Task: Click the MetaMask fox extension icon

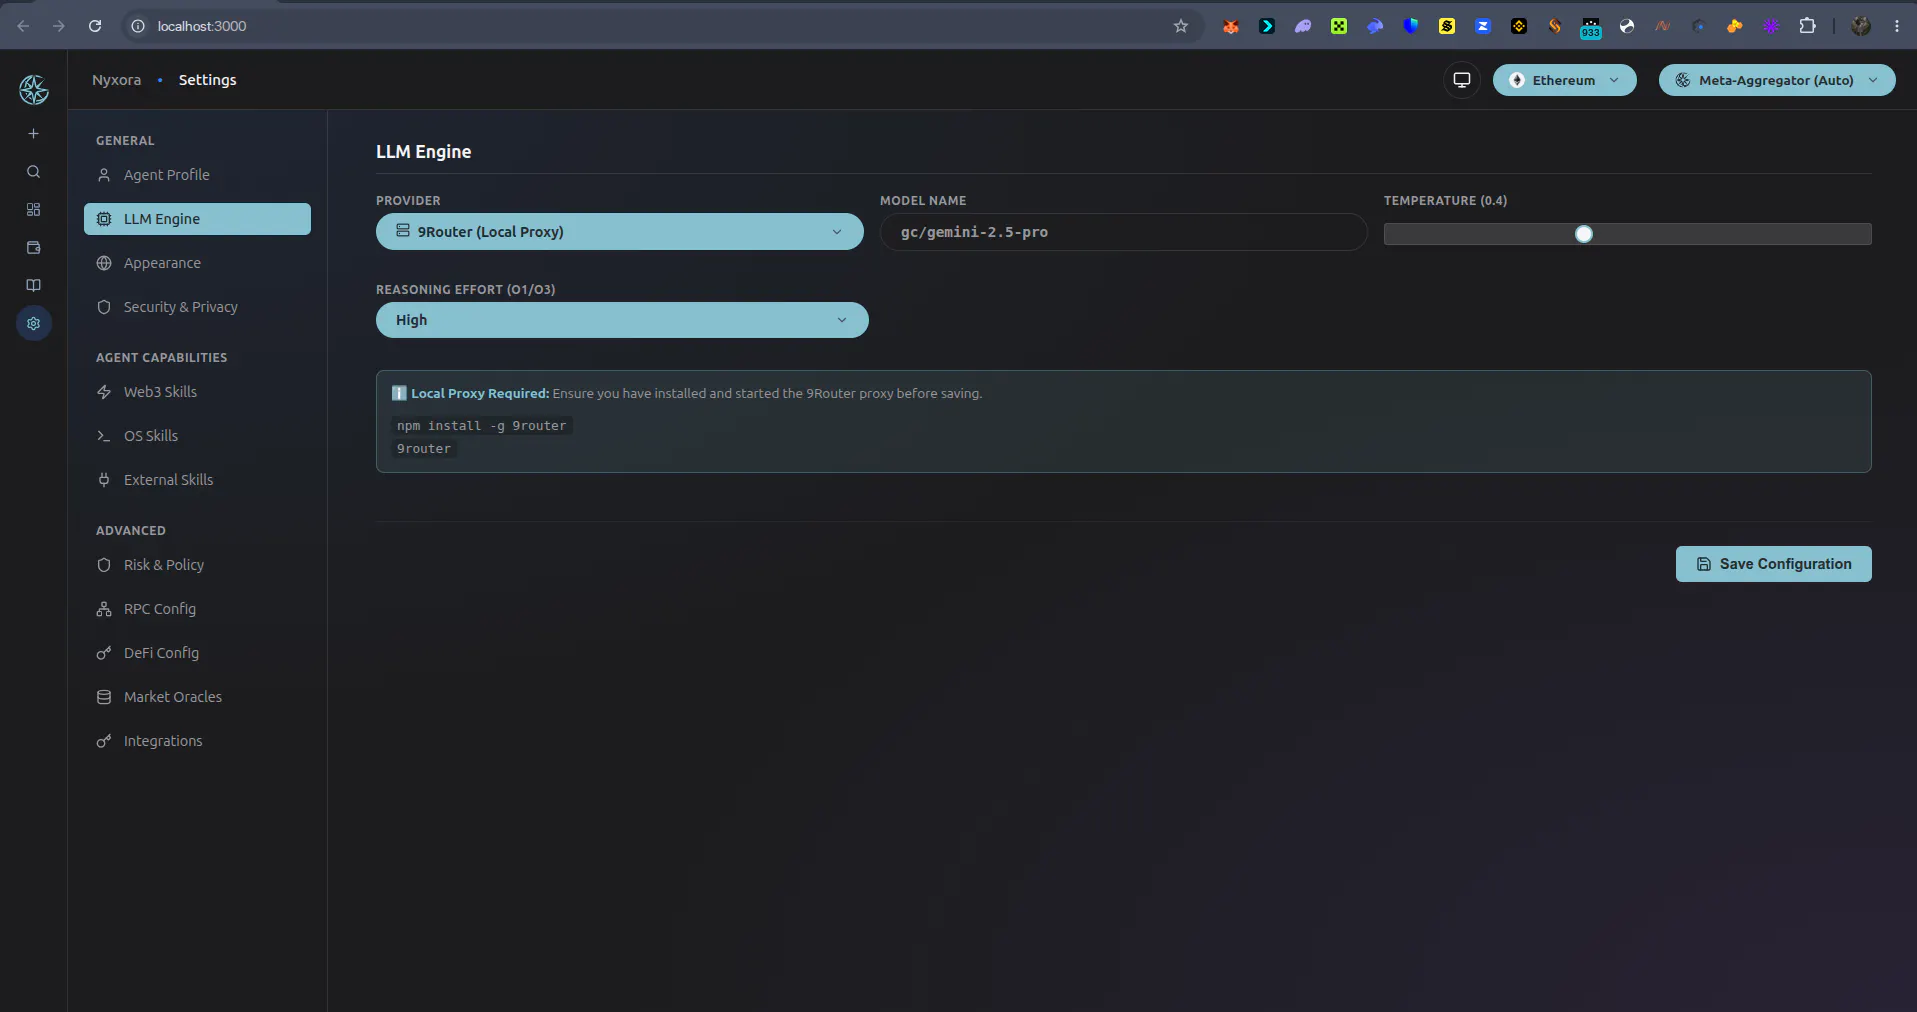Action: click(1231, 26)
